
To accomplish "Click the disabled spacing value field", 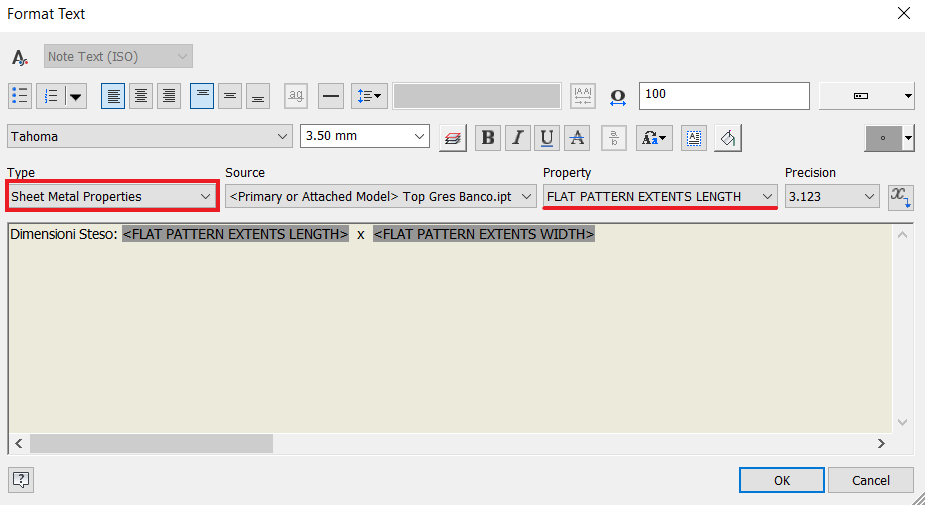I will (477, 96).
